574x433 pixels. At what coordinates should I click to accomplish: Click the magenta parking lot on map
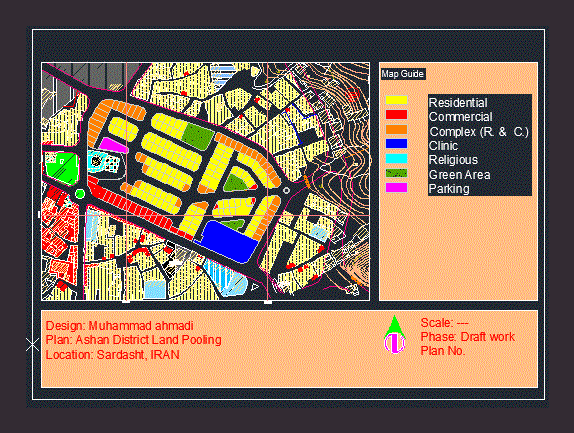click(x=113, y=145)
